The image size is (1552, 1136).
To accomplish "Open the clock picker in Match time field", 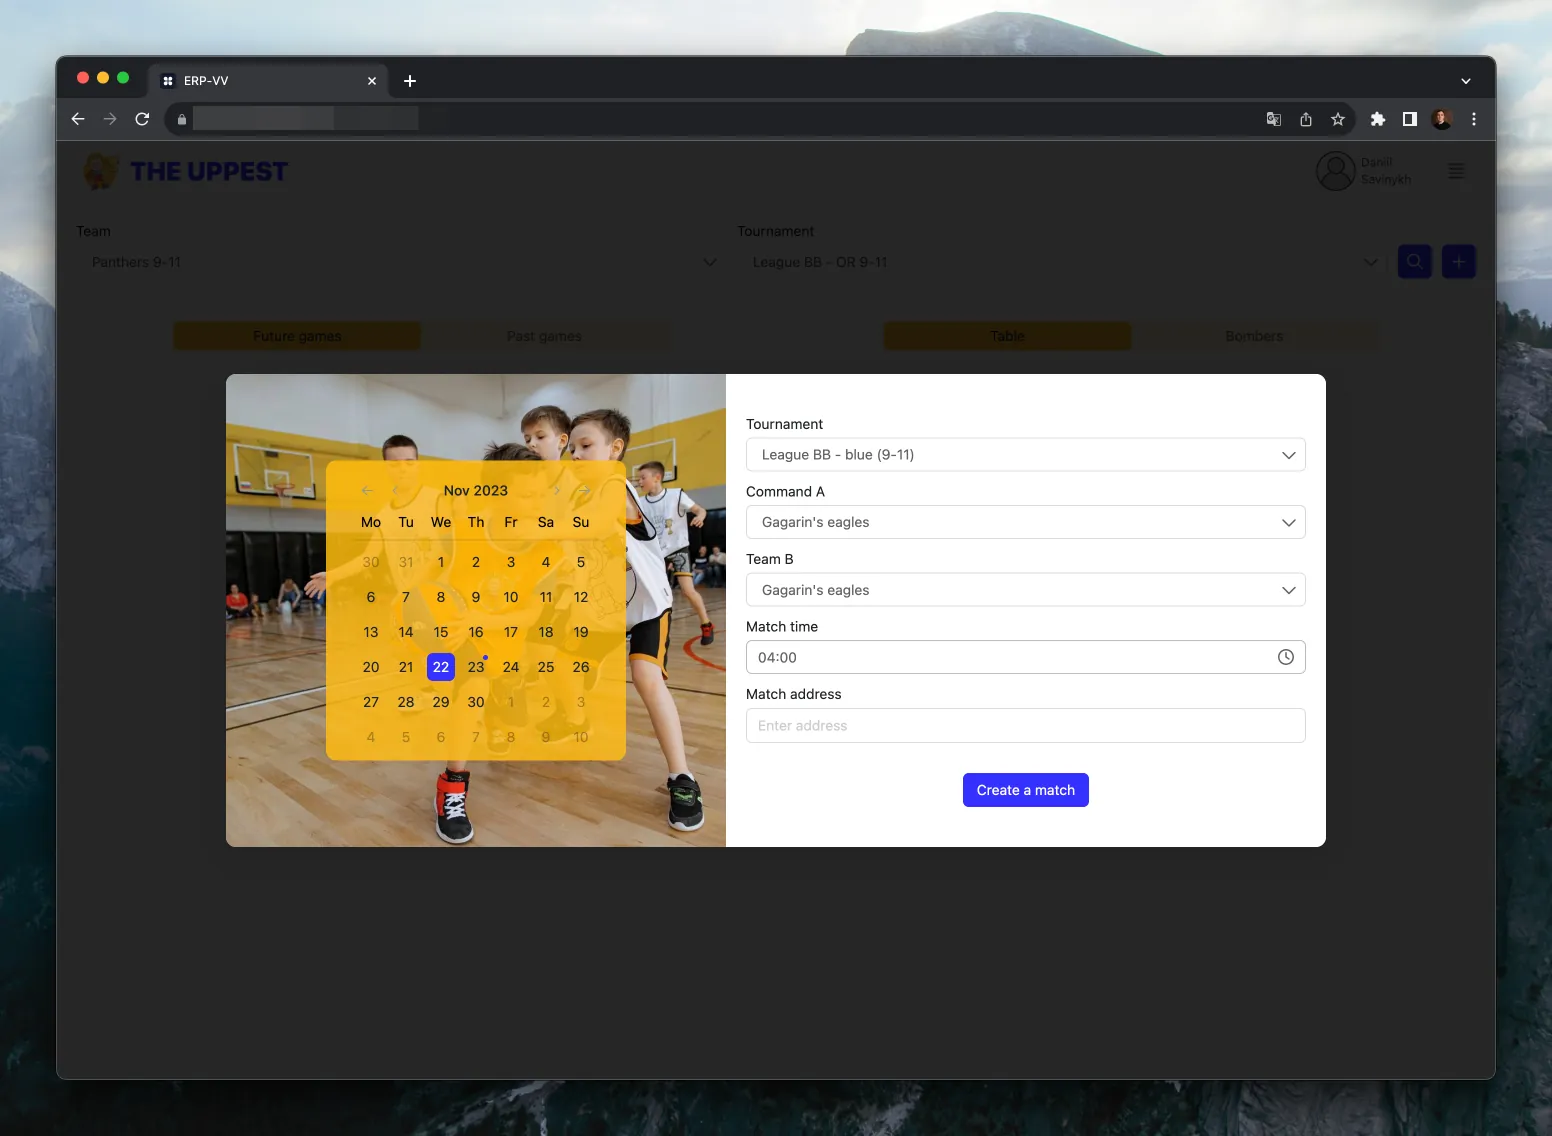I will [1286, 657].
